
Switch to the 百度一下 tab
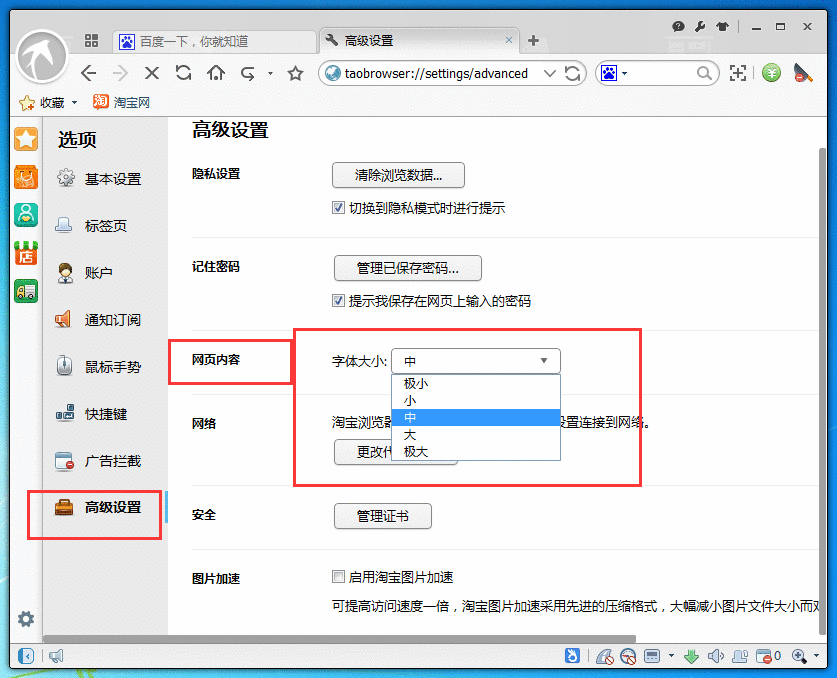coord(215,42)
